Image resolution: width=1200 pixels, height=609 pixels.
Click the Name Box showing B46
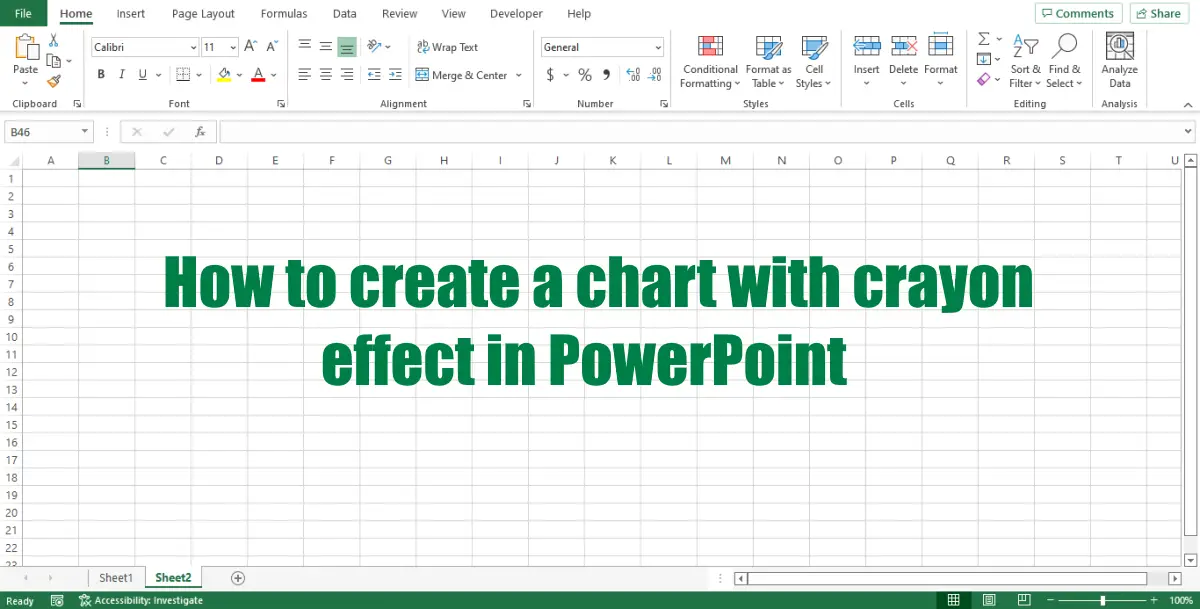coord(49,131)
